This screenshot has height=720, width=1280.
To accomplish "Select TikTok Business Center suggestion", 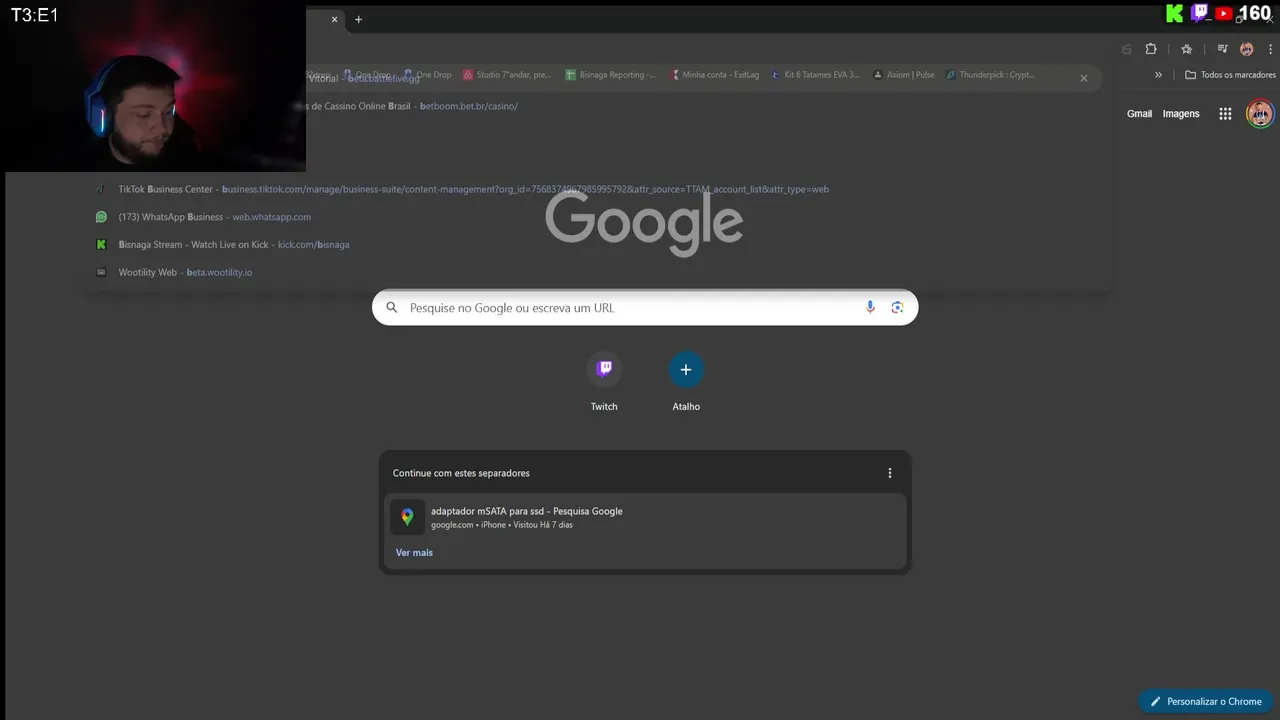I will (x=598, y=189).
